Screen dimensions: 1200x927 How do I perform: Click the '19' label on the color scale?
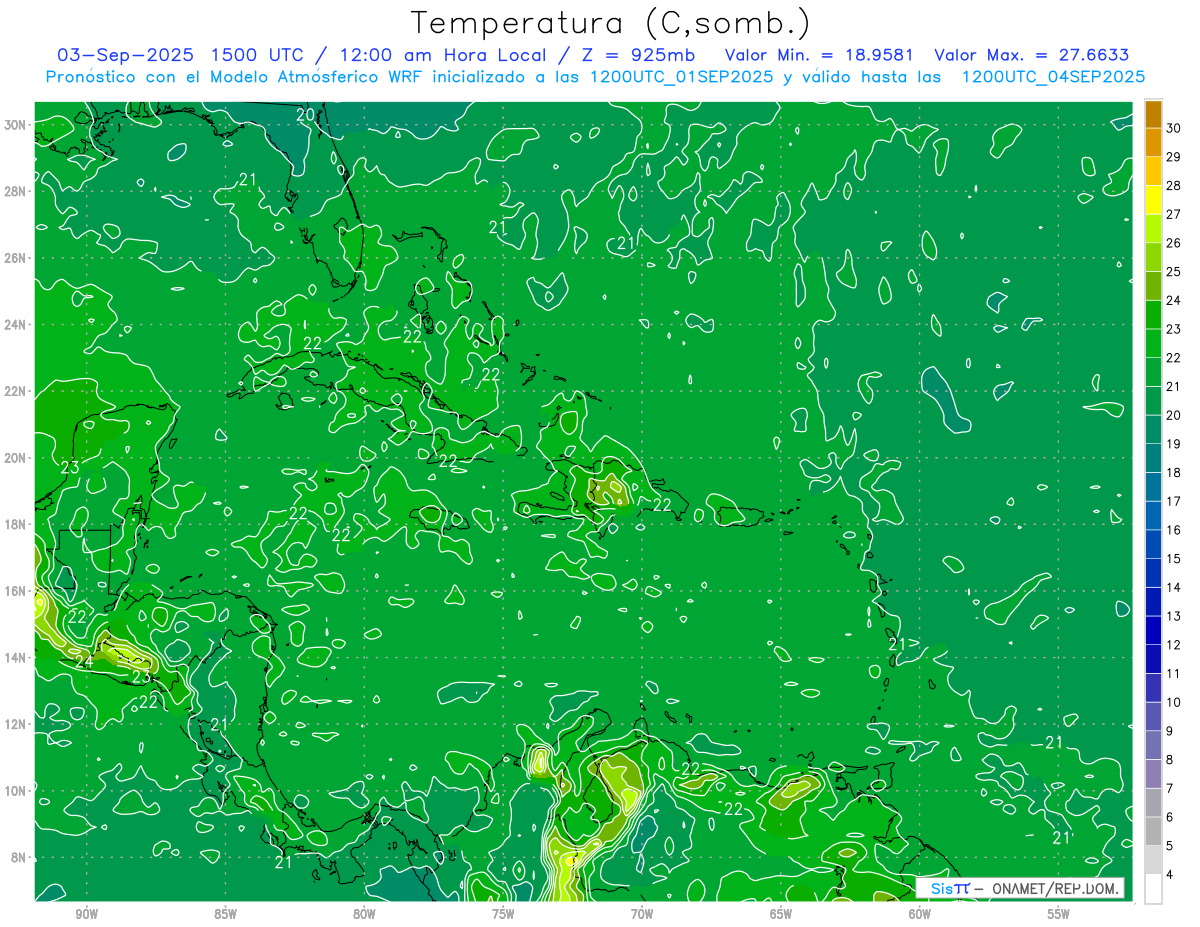click(1174, 443)
